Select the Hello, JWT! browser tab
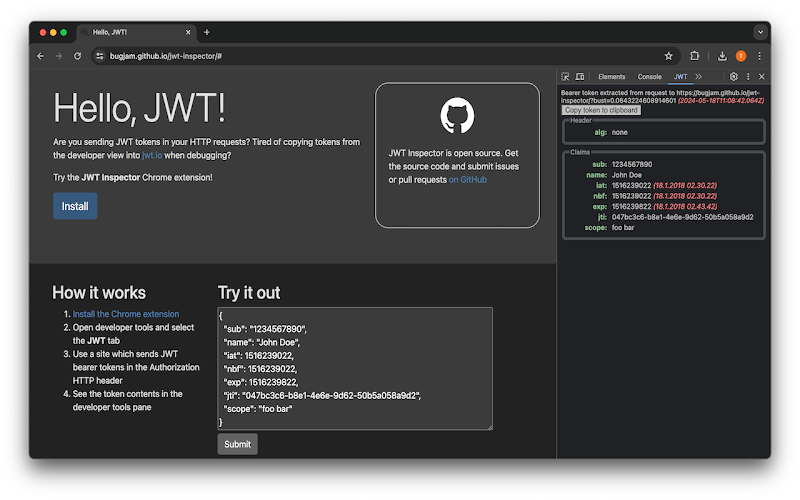 point(135,32)
